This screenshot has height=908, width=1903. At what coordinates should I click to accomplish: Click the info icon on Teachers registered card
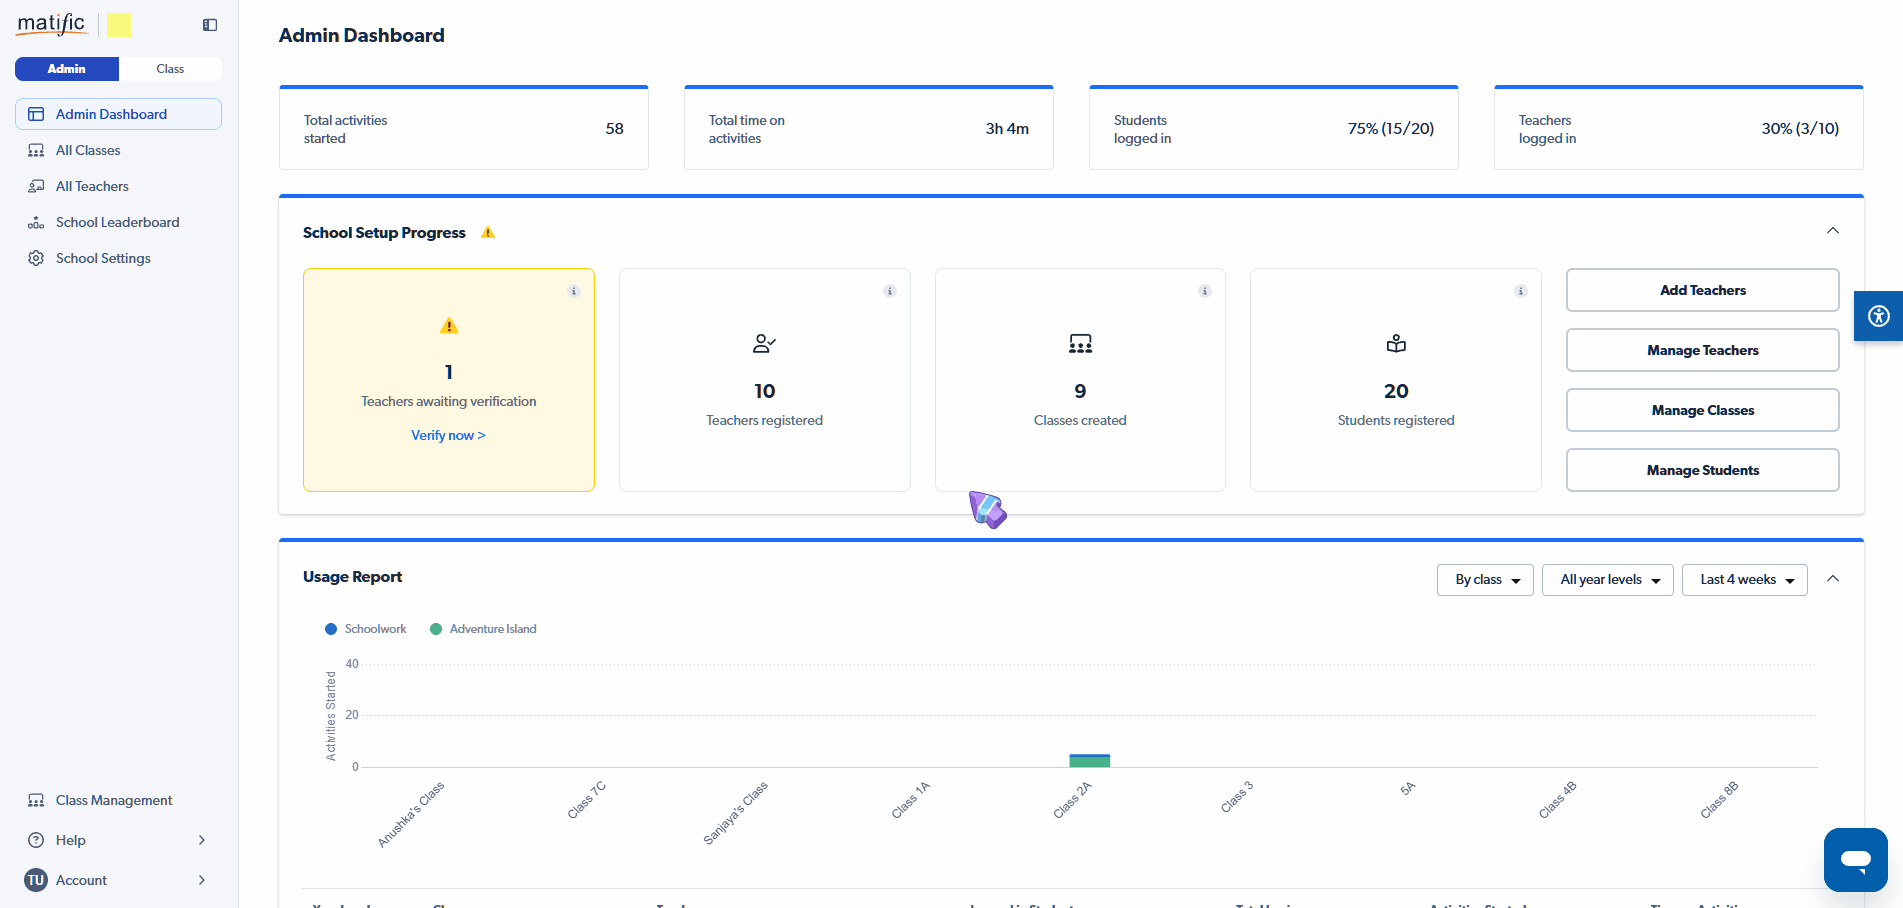click(890, 291)
